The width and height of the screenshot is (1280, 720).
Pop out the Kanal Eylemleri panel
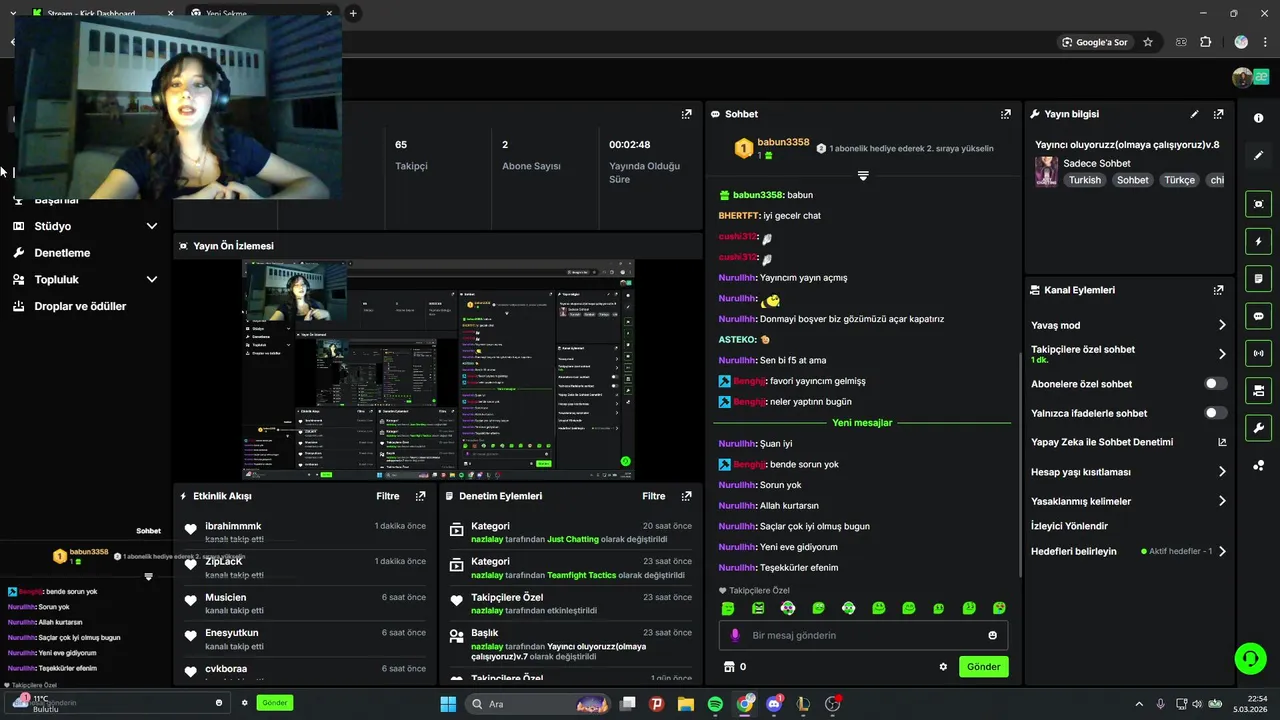click(1218, 290)
